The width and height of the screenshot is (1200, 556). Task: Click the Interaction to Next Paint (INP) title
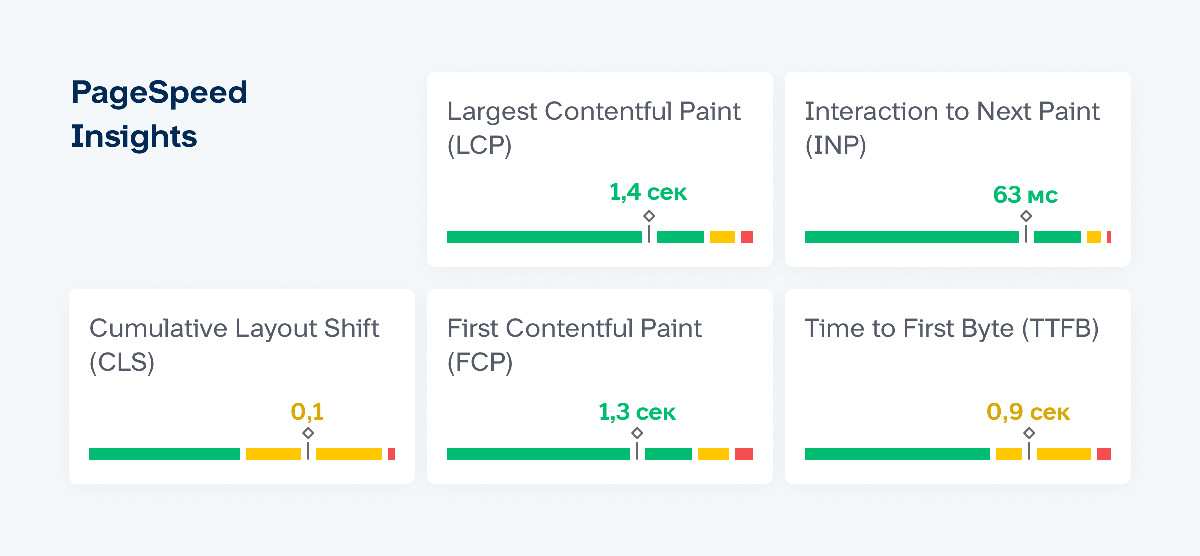click(952, 128)
